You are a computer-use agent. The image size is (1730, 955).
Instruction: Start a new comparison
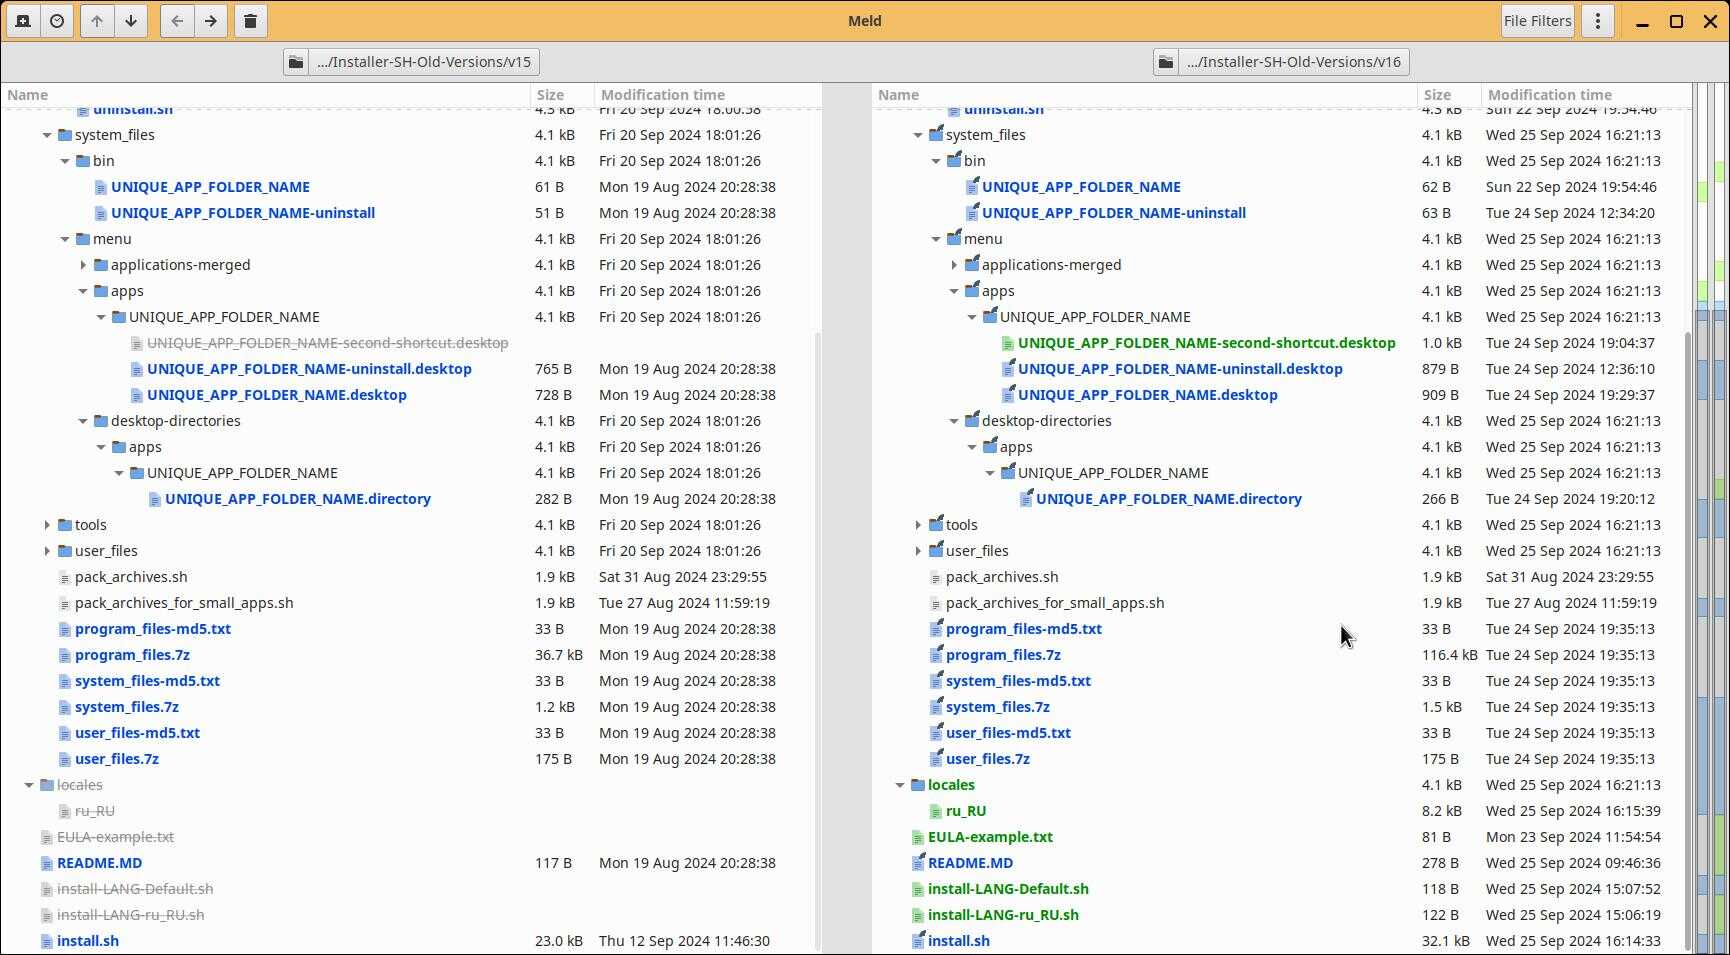pos(23,21)
